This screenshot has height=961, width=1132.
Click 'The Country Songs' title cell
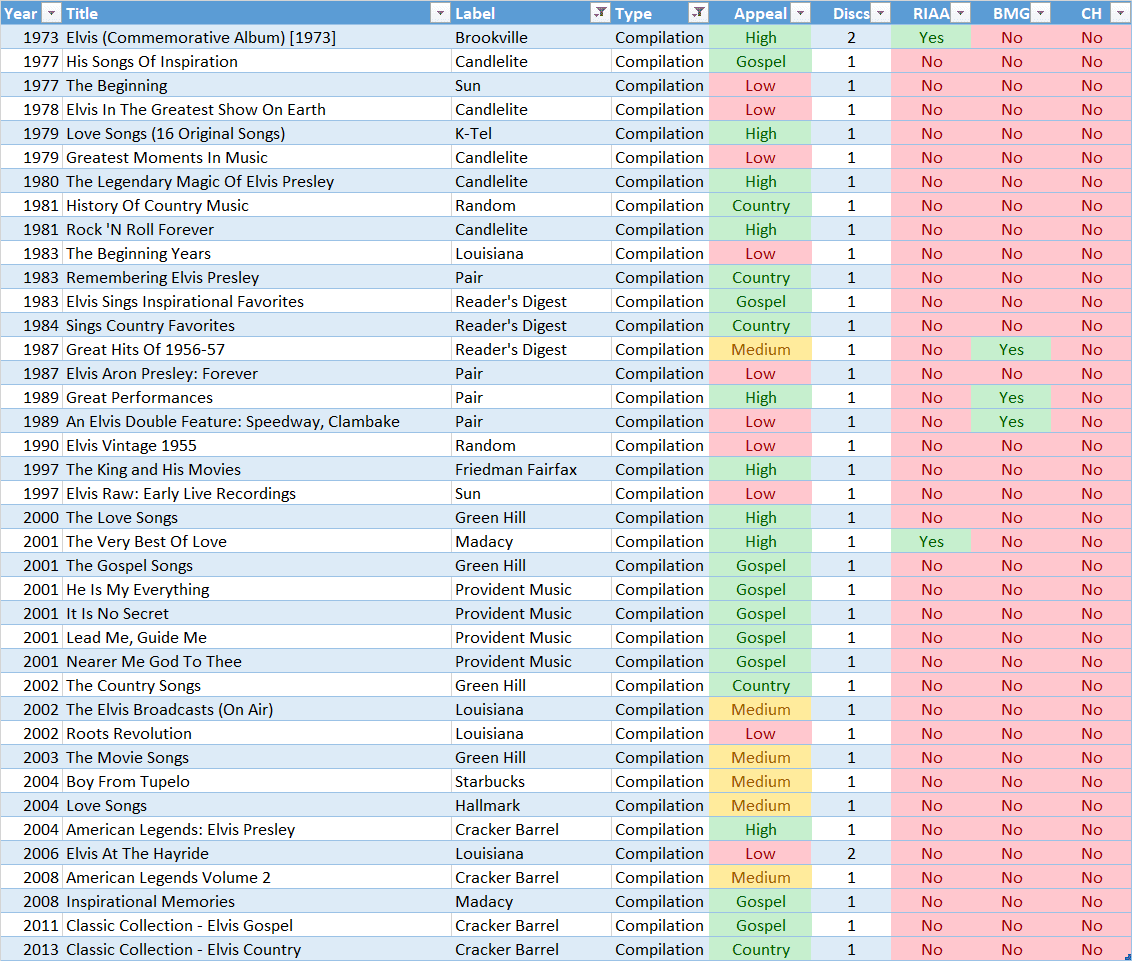point(256,686)
